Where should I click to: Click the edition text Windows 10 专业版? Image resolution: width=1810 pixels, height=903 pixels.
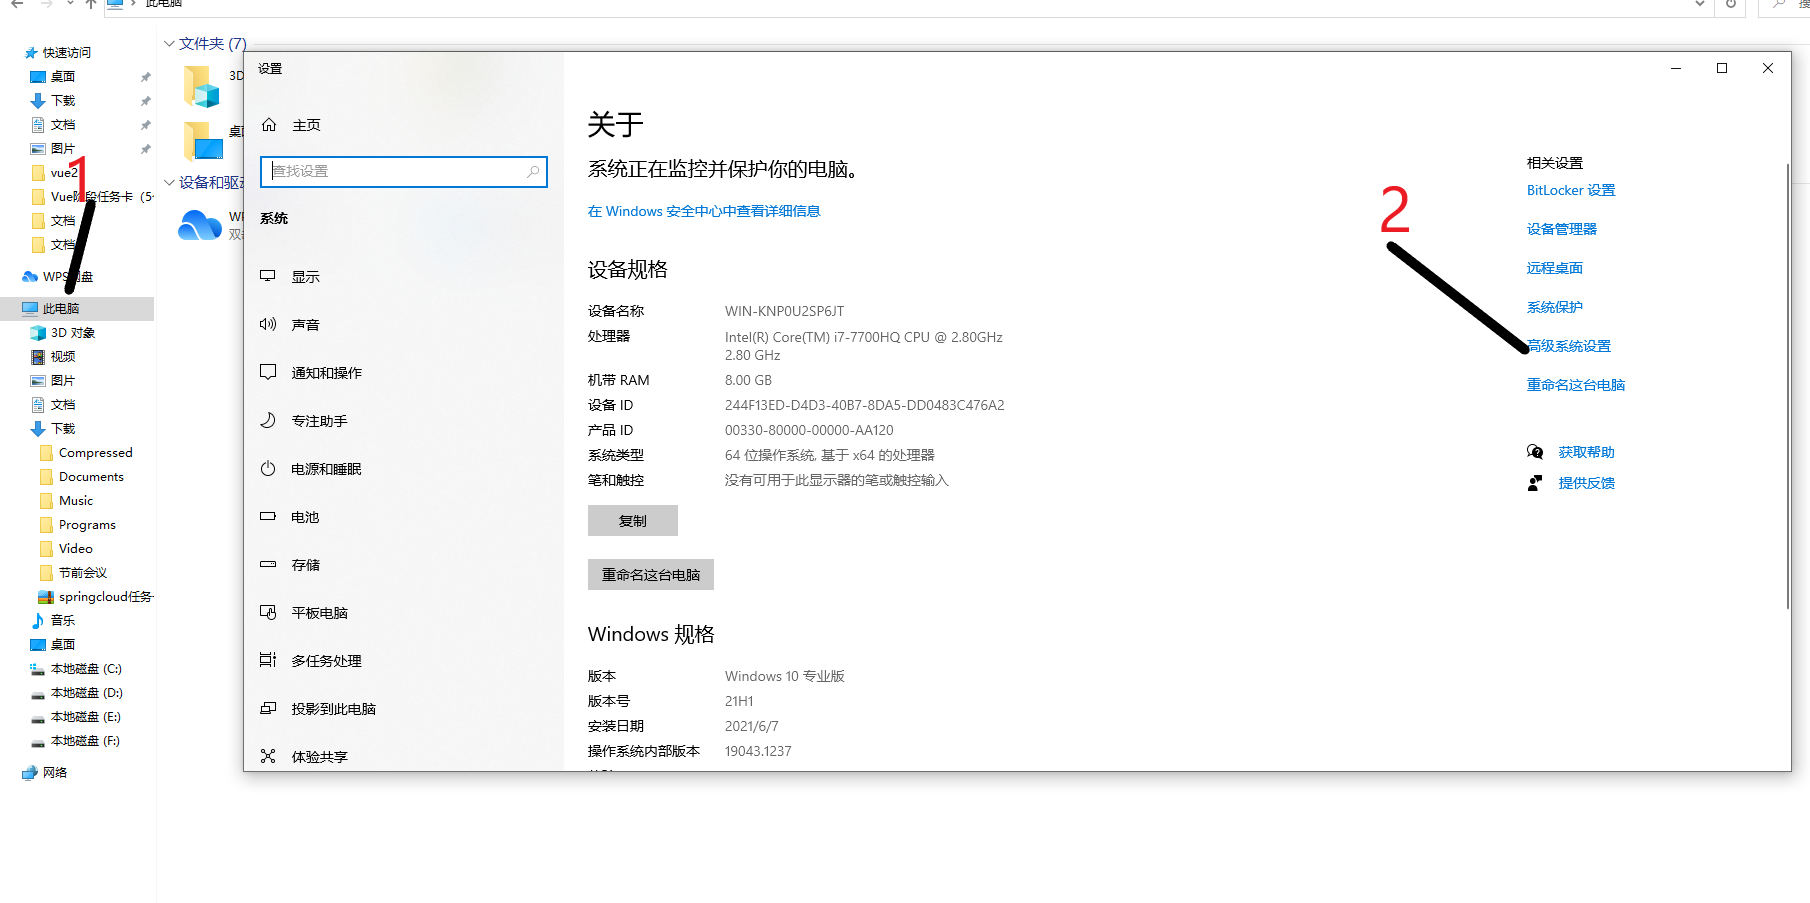[x=784, y=676]
